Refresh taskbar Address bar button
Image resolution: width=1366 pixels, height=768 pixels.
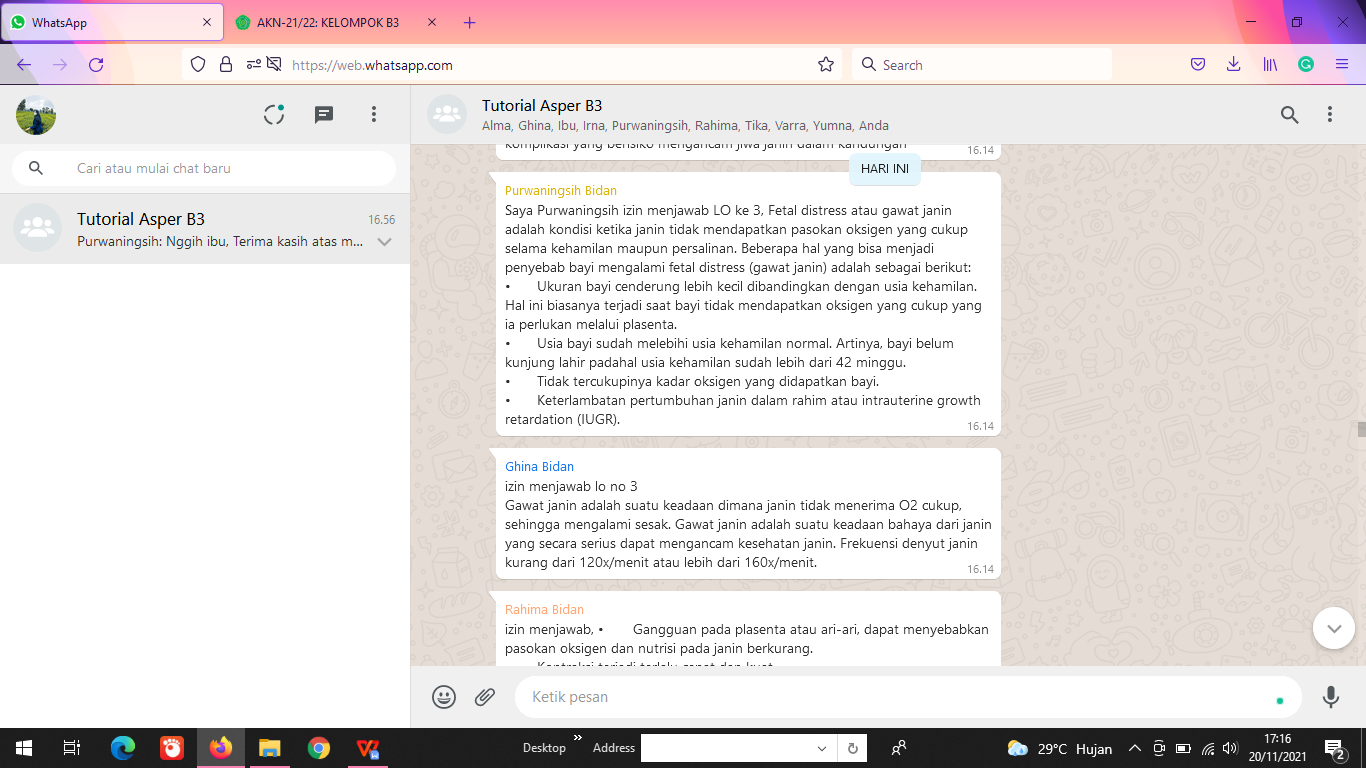point(853,748)
